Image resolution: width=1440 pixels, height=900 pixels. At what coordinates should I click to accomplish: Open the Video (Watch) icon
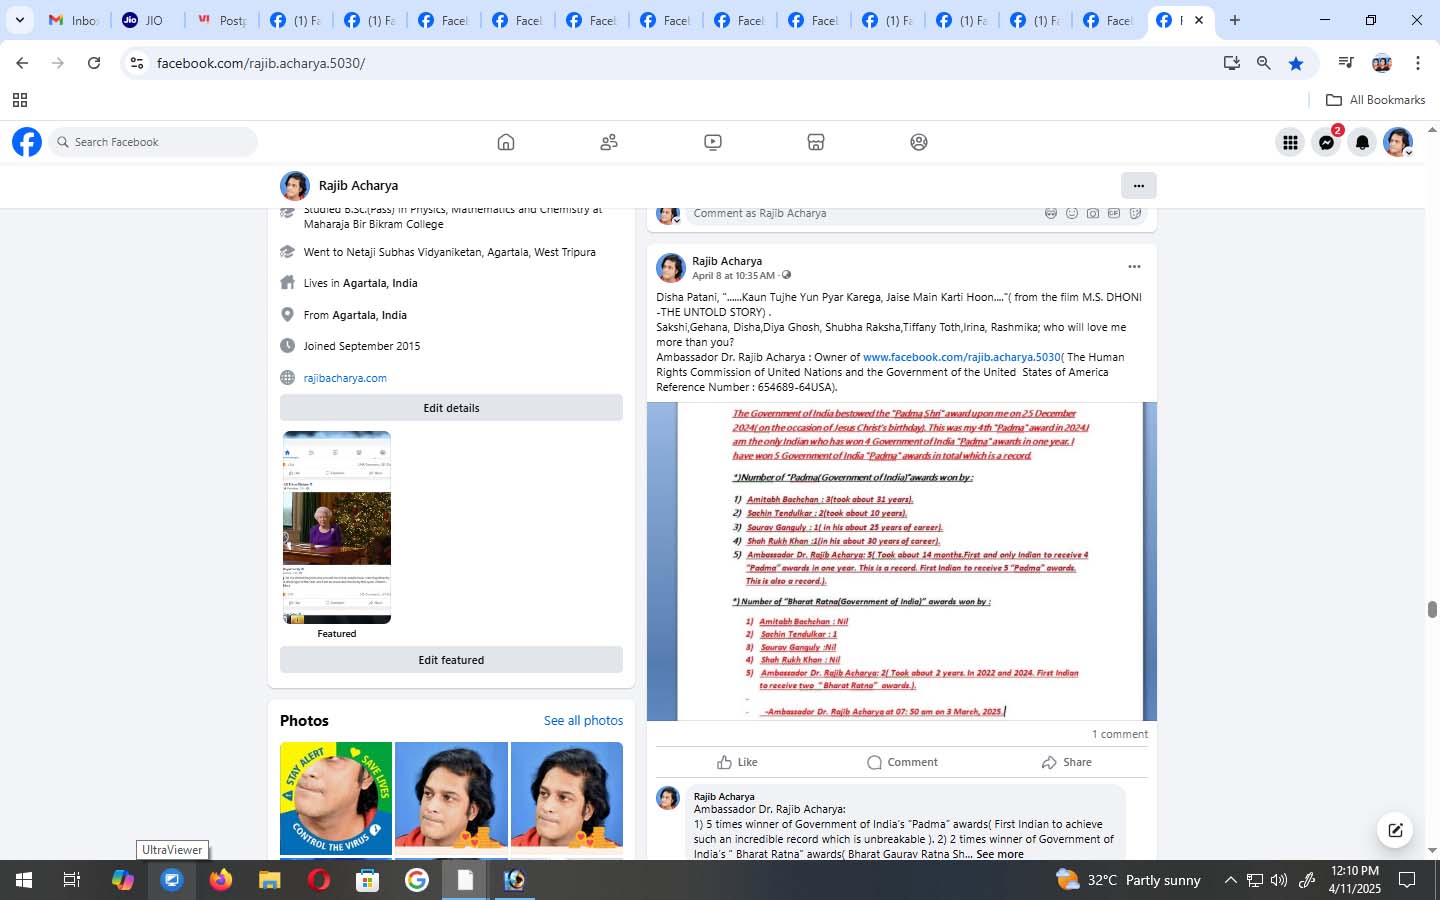tap(713, 142)
